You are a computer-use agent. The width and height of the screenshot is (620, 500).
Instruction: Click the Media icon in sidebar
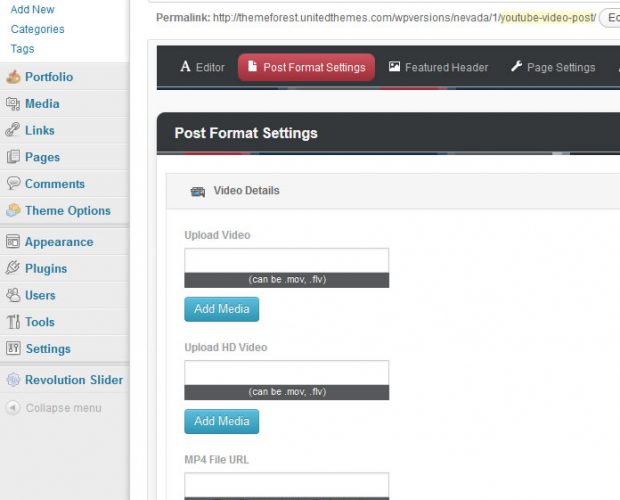[13, 104]
